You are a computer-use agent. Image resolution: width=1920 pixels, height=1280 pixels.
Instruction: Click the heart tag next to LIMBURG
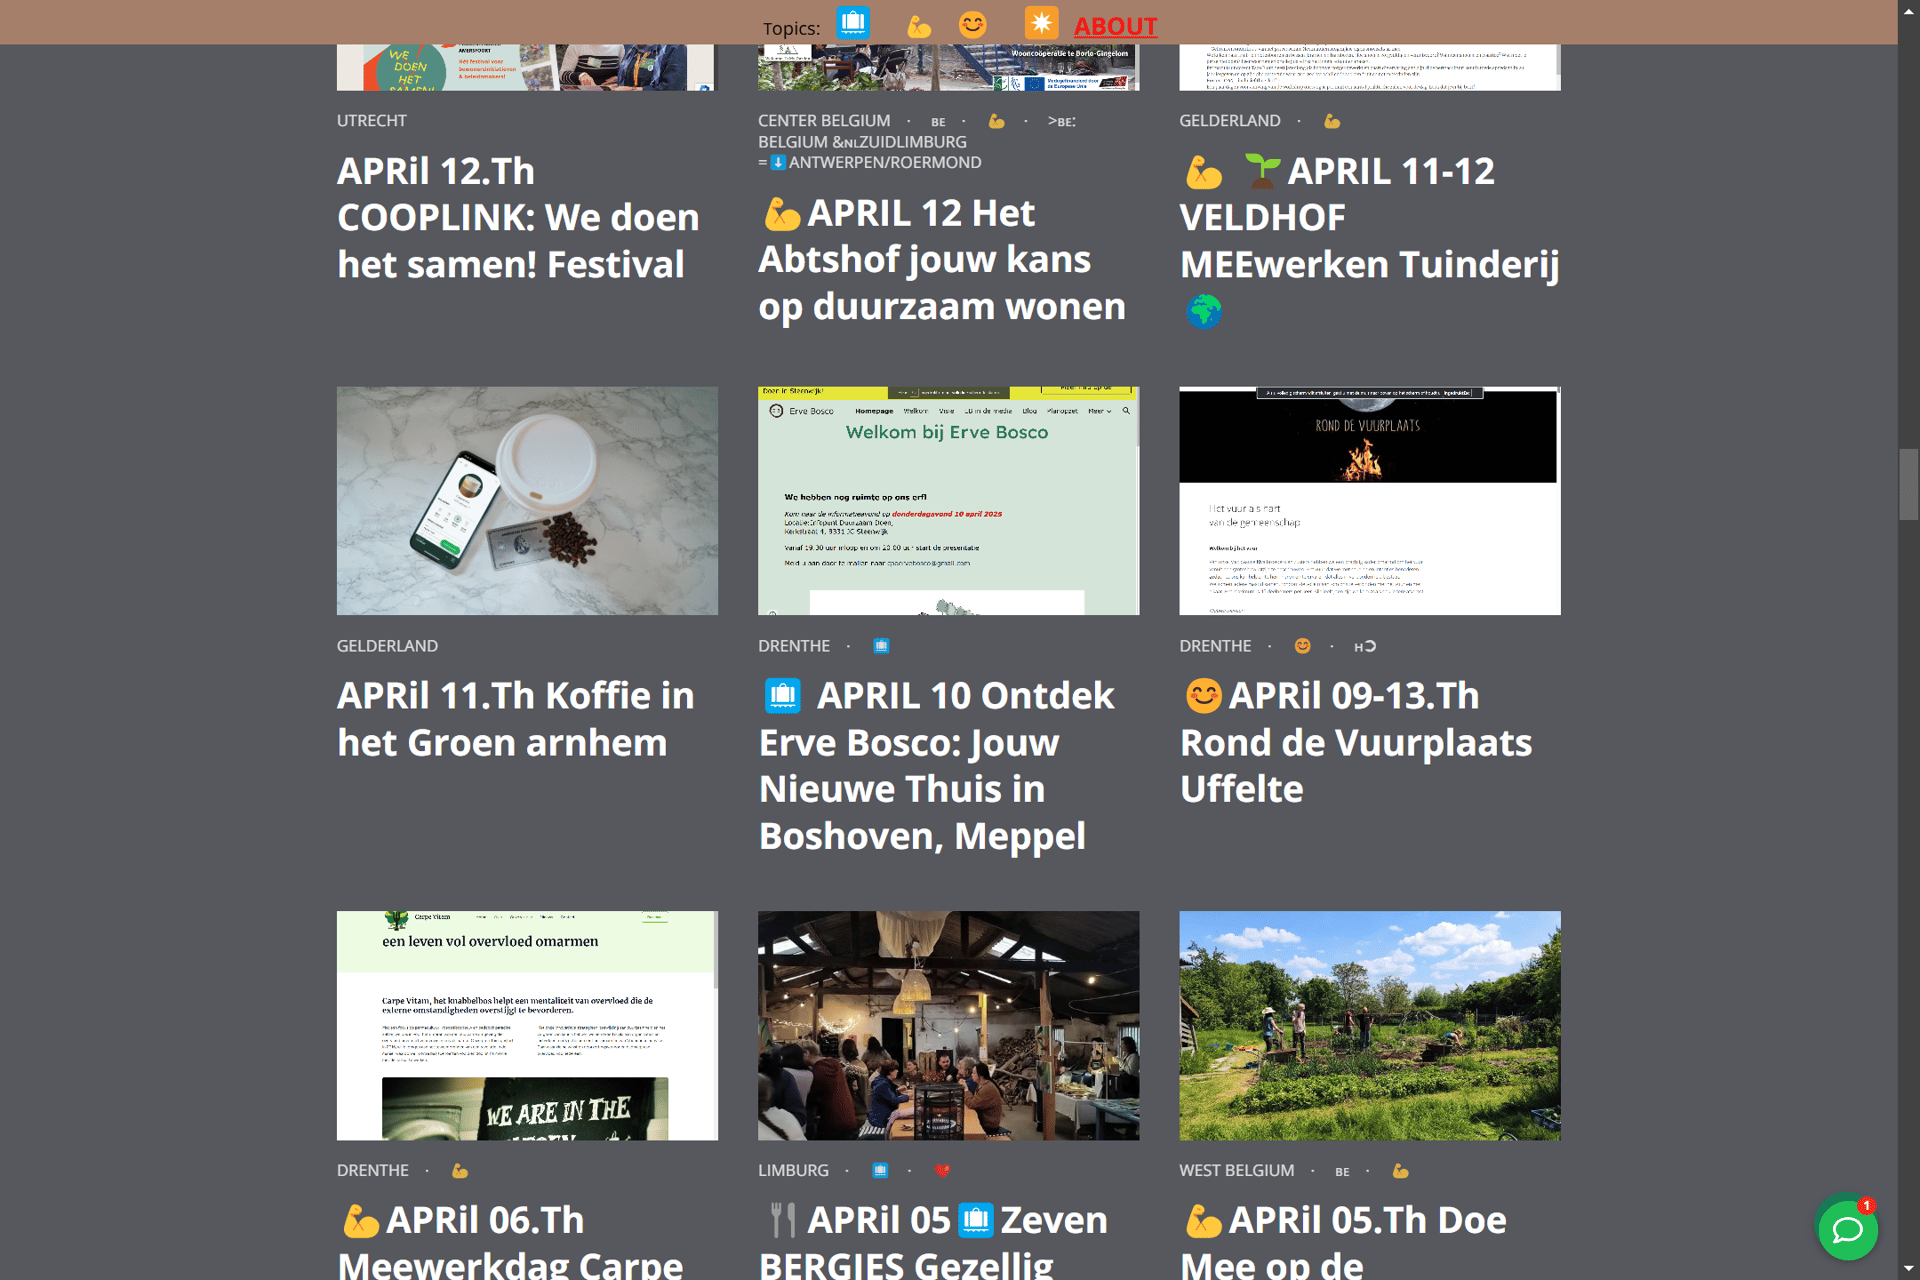click(x=942, y=1171)
